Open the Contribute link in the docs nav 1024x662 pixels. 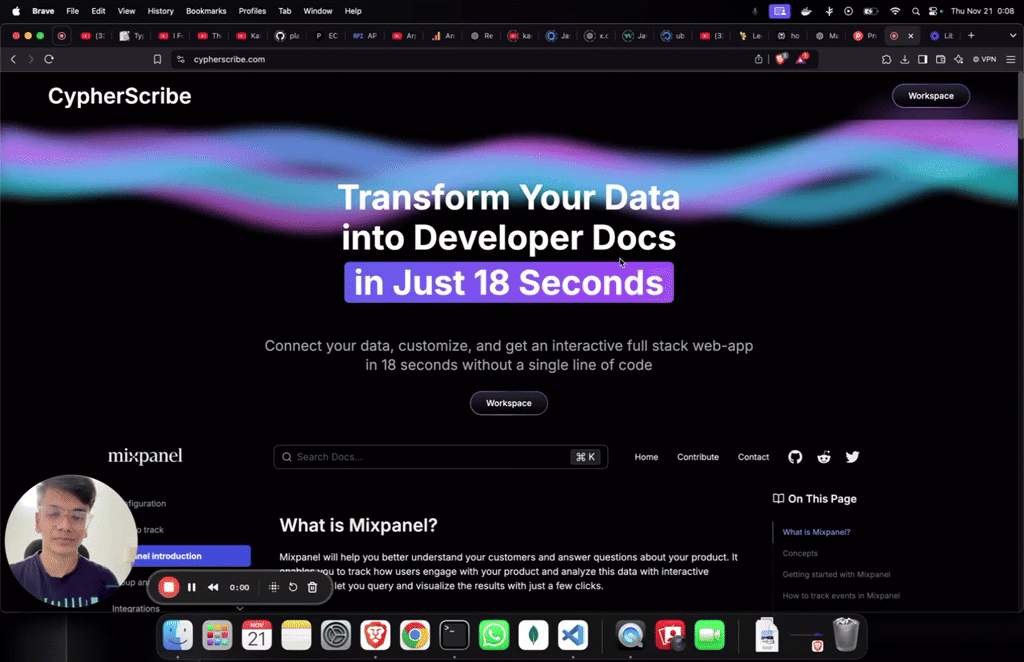tap(697, 457)
